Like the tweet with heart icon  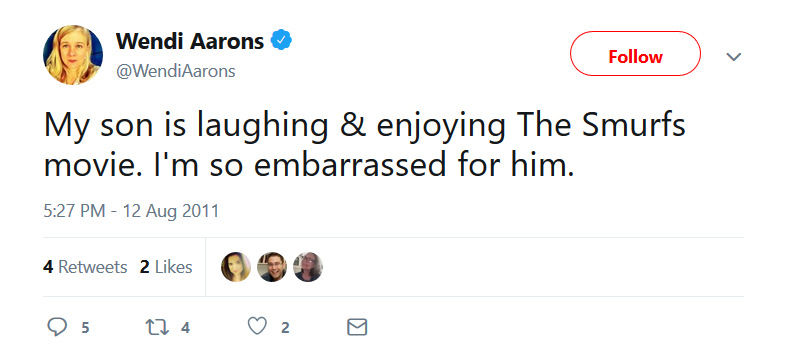point(257,327)
